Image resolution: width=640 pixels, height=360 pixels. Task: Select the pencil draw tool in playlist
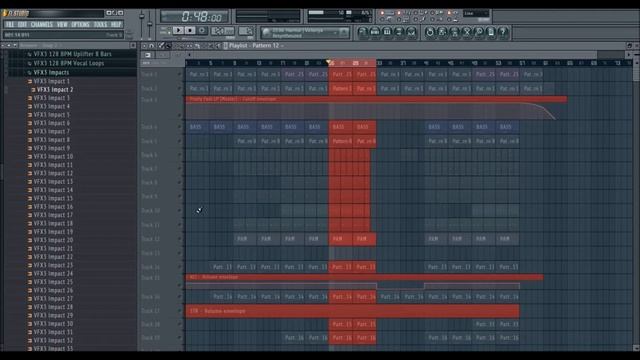(161, 46)
